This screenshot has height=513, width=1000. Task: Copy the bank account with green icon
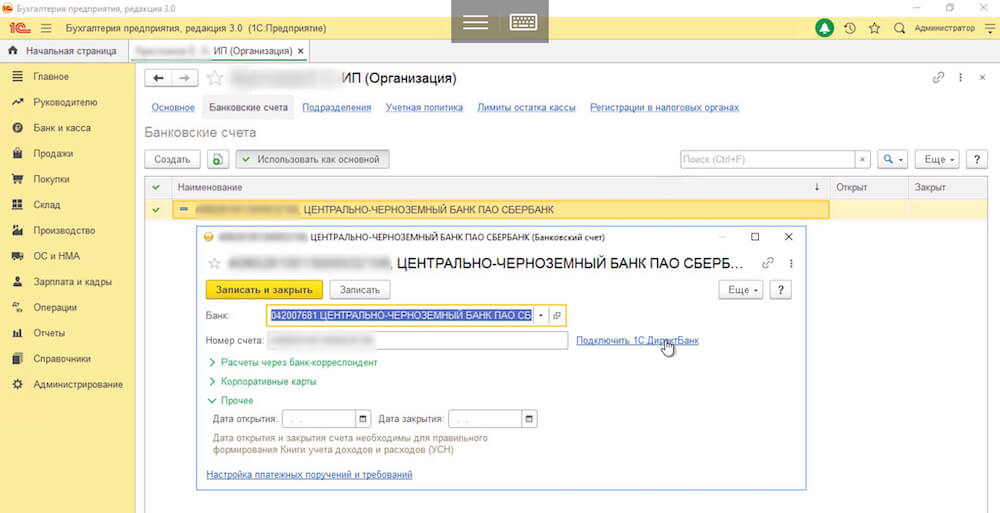click(217, 160)
